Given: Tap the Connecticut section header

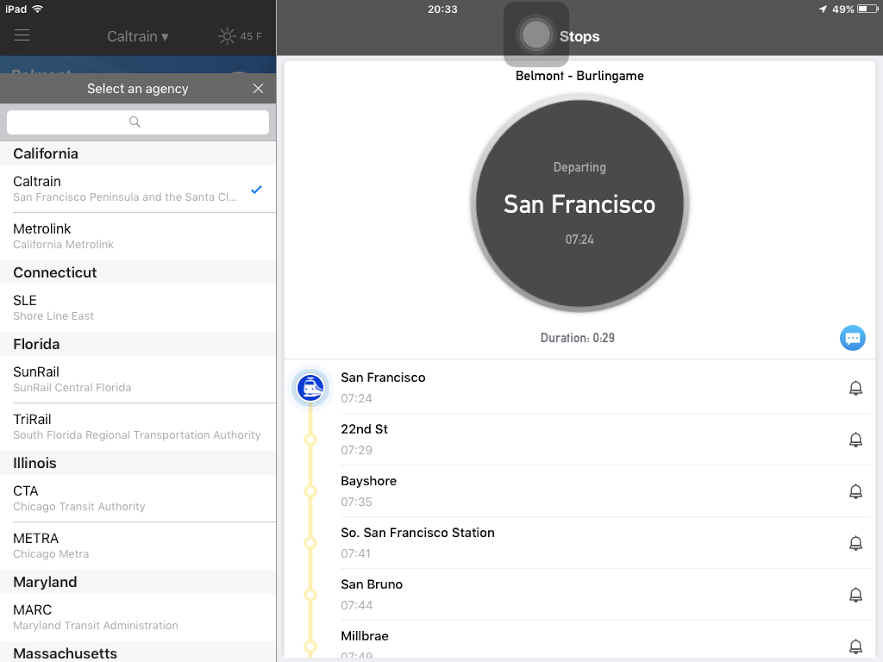Looking at the screenshot, I should (x=138, y=272).
